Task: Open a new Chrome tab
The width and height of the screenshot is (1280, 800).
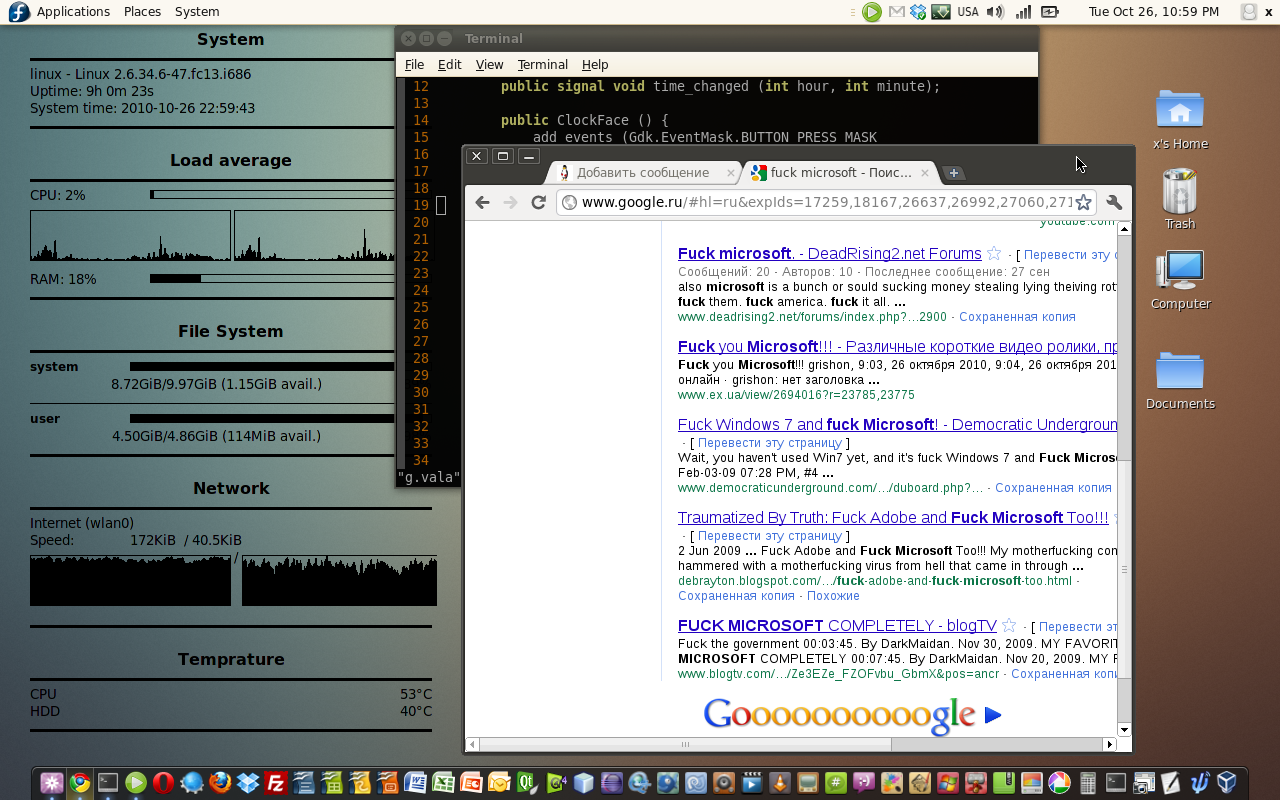Action: pyautogui.click(x=954, y=173)
